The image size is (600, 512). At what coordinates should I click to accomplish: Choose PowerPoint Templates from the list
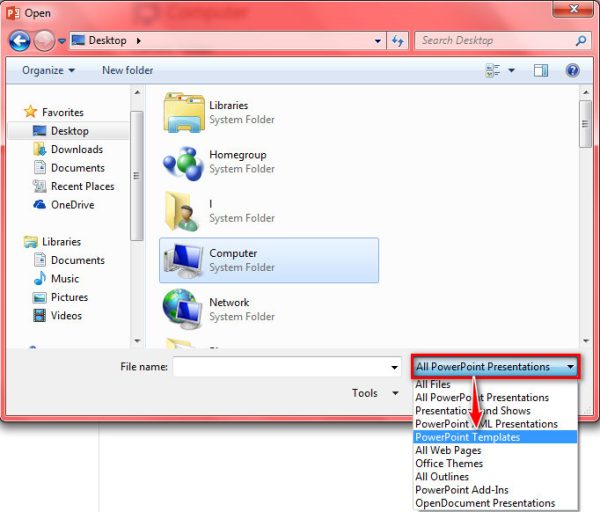pos(496,437)
